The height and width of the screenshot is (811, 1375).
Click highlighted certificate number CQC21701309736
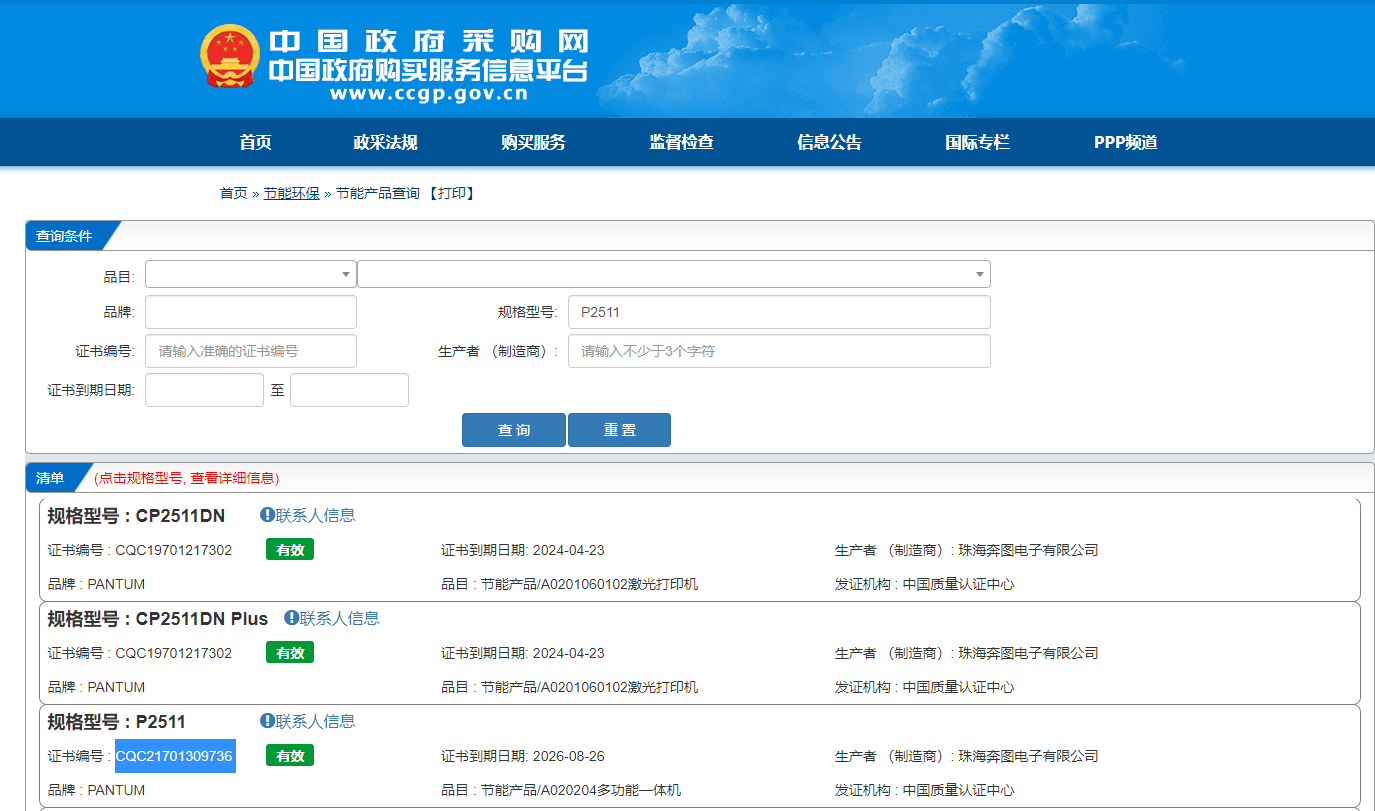[x=175, y=756]
